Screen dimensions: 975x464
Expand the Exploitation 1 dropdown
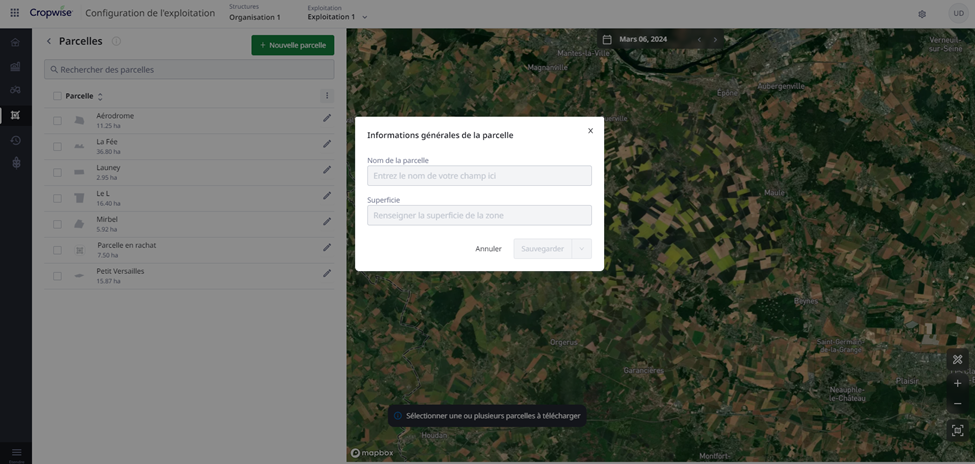tap(364, 18)
